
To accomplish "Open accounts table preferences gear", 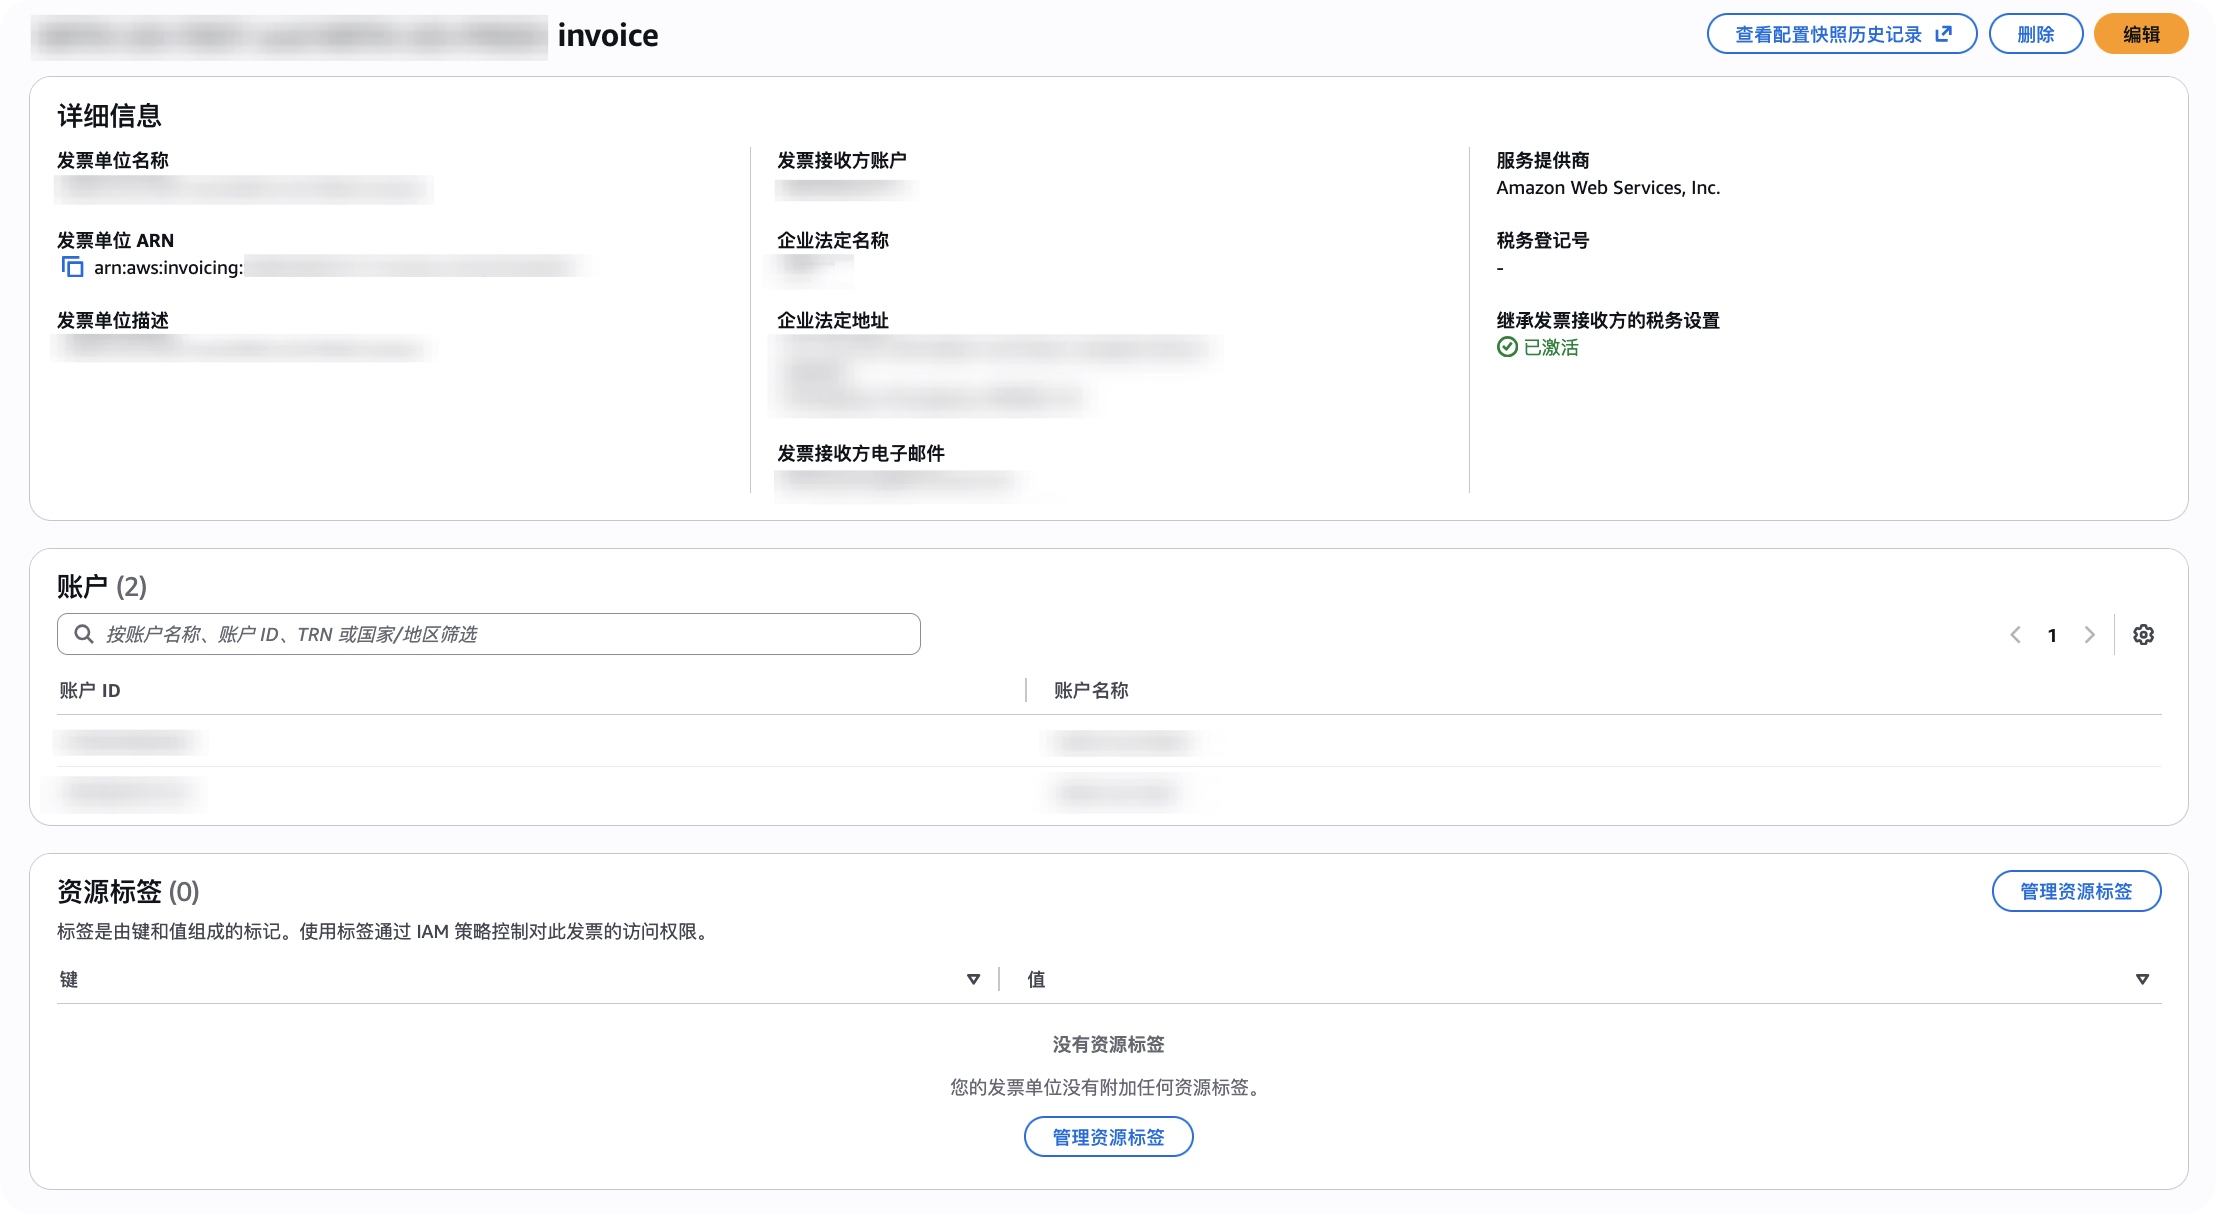I will 2143,635.
